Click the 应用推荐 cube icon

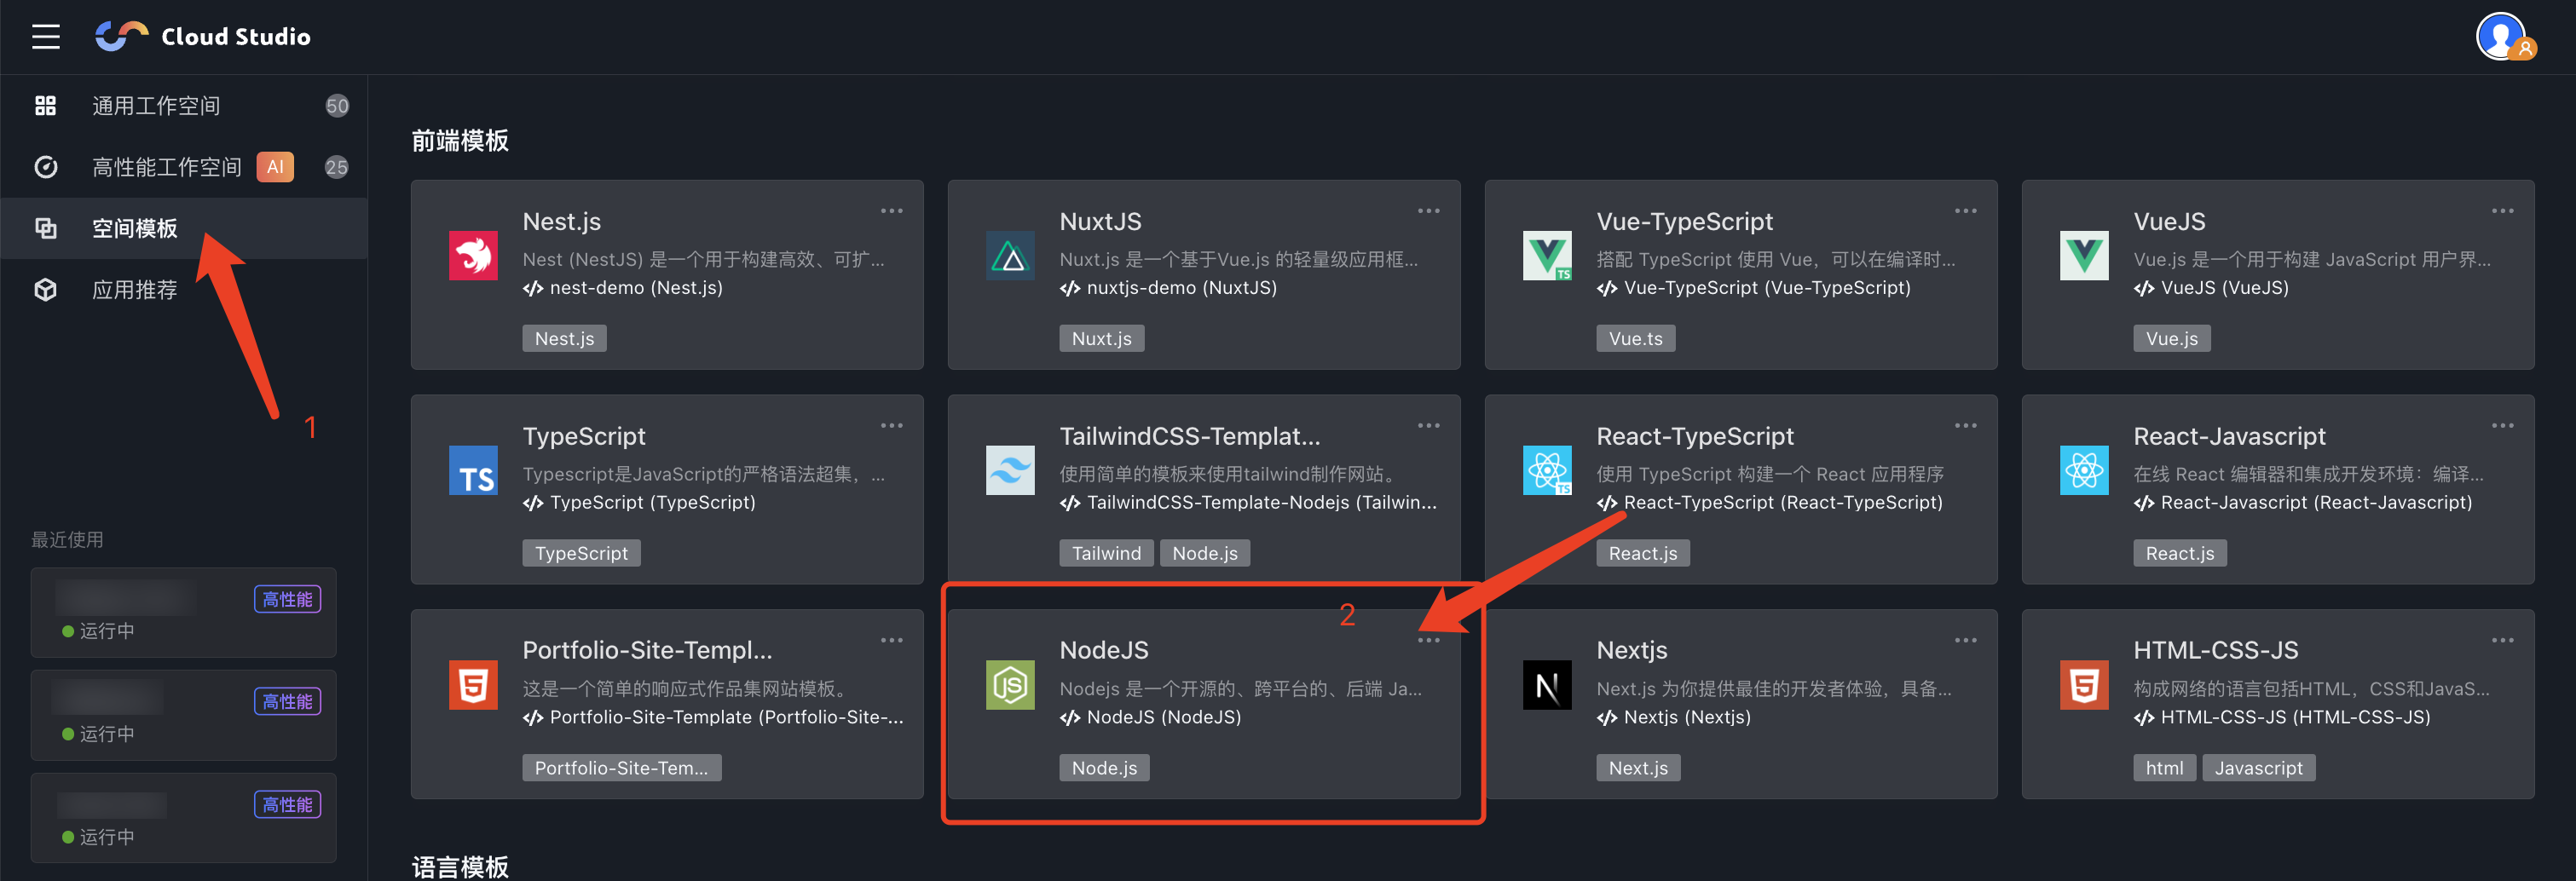[x=46, y=290]
